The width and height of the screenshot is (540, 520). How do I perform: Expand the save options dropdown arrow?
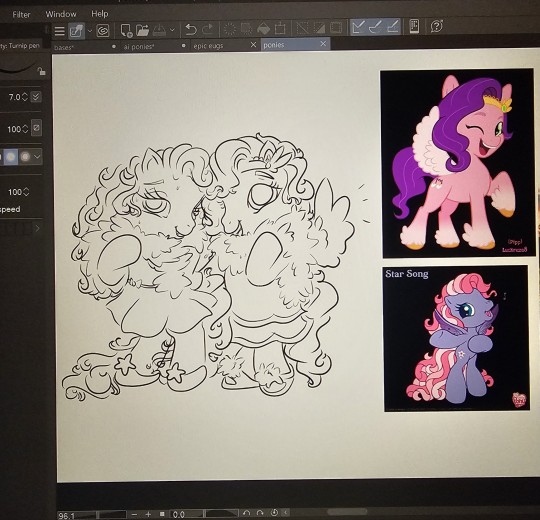173,30
